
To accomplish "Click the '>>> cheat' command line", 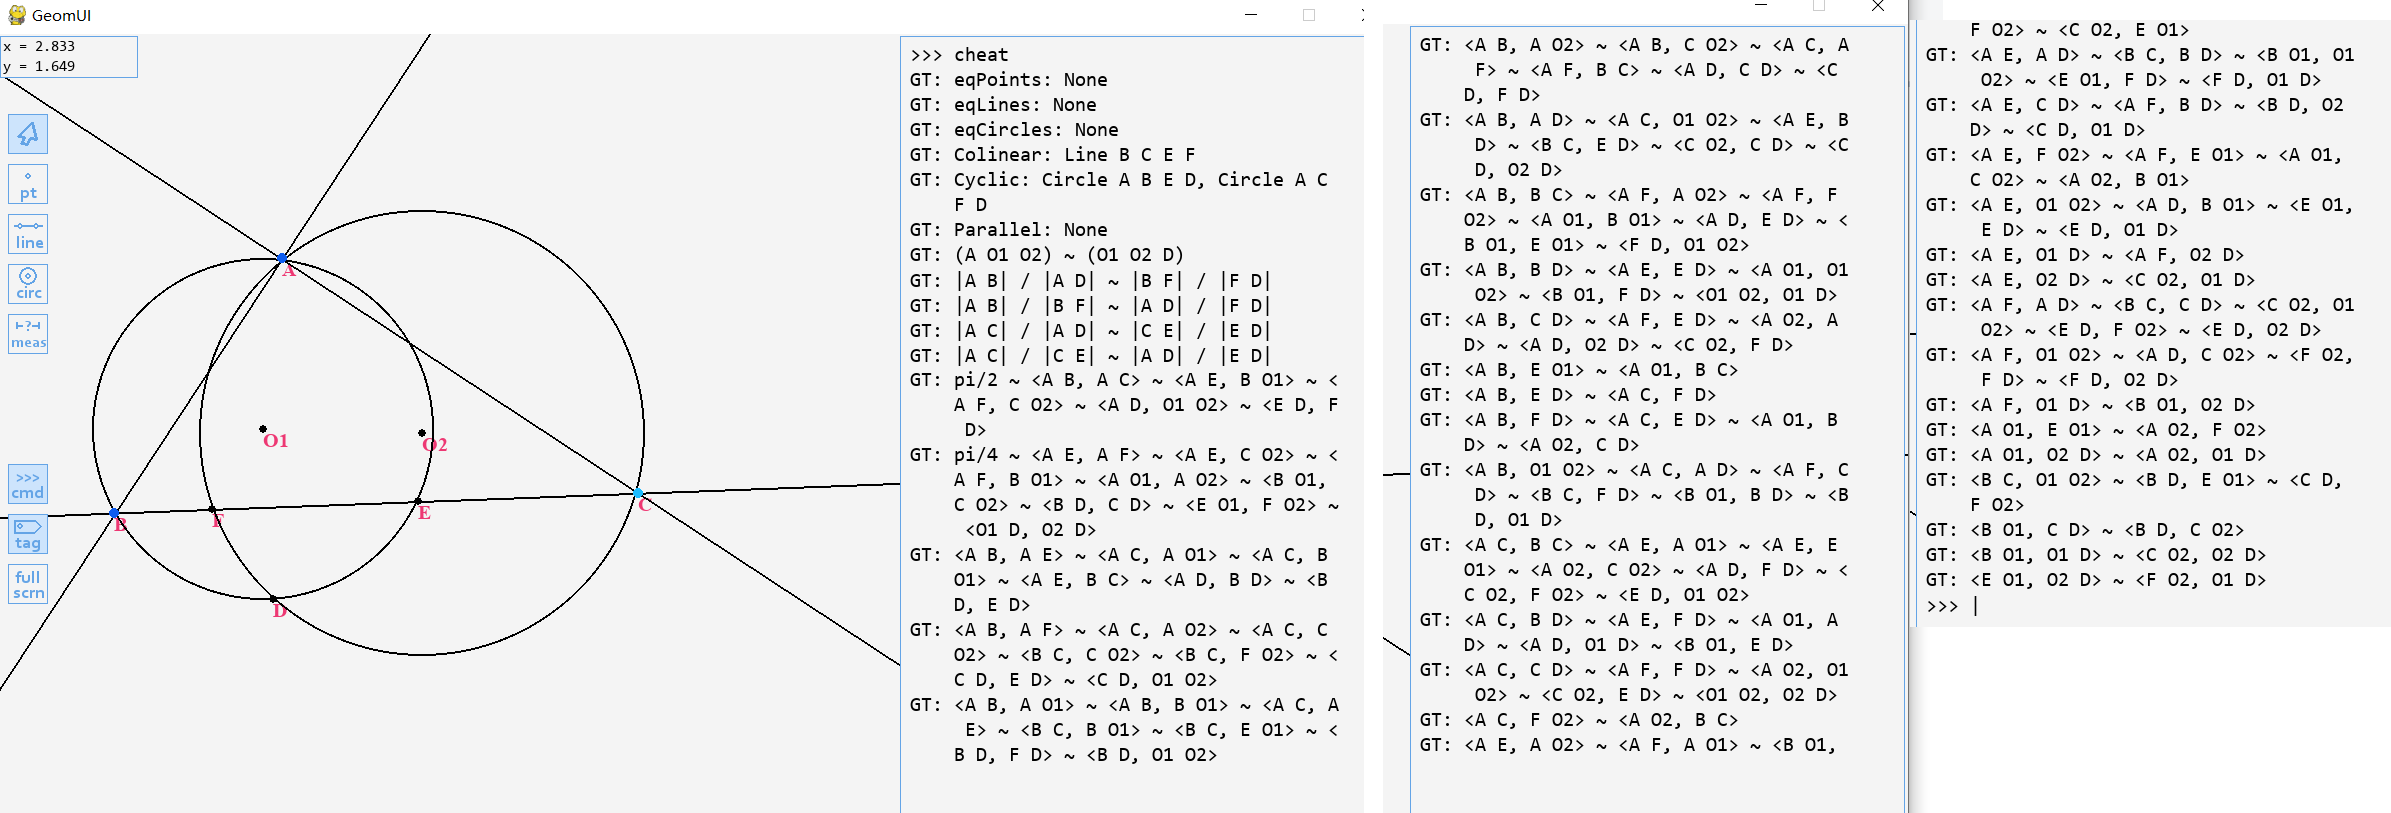I will tap(959, 55).
